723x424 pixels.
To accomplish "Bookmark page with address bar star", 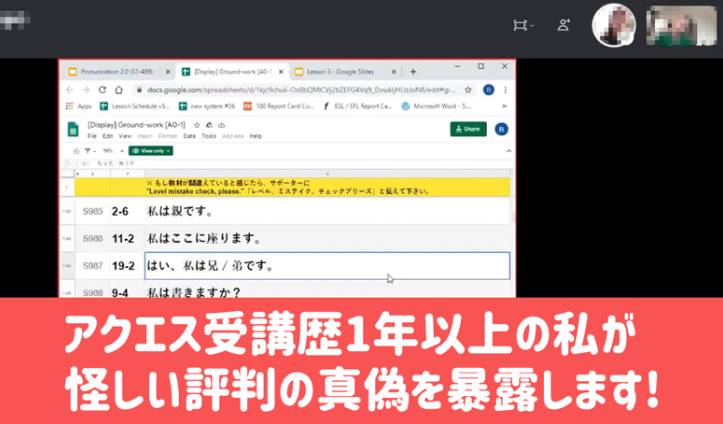I will [x=467, y=89].
